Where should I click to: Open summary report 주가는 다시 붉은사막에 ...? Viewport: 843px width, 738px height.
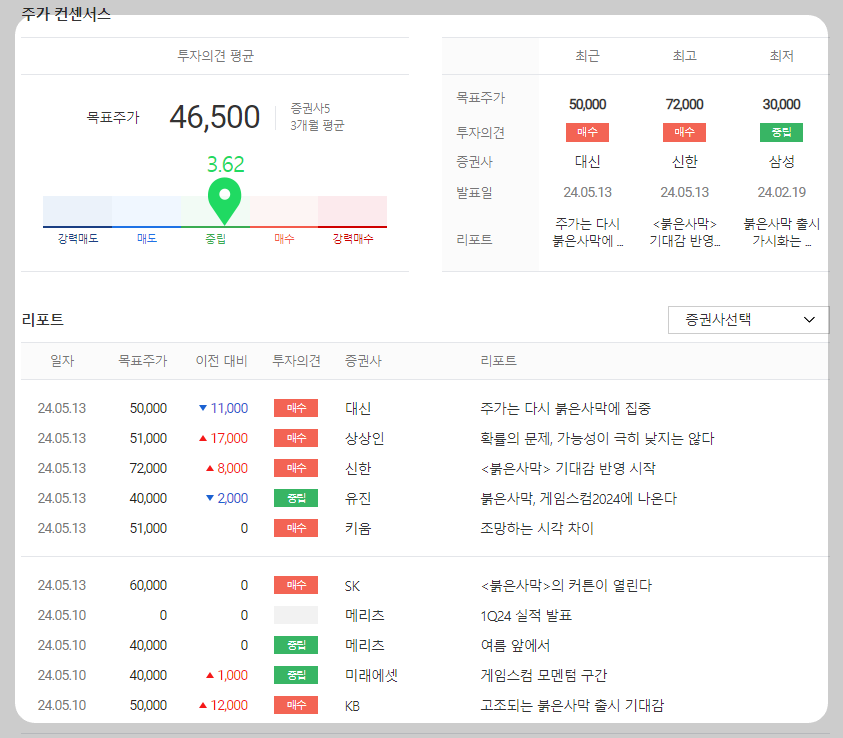click(x=588, y=232)
